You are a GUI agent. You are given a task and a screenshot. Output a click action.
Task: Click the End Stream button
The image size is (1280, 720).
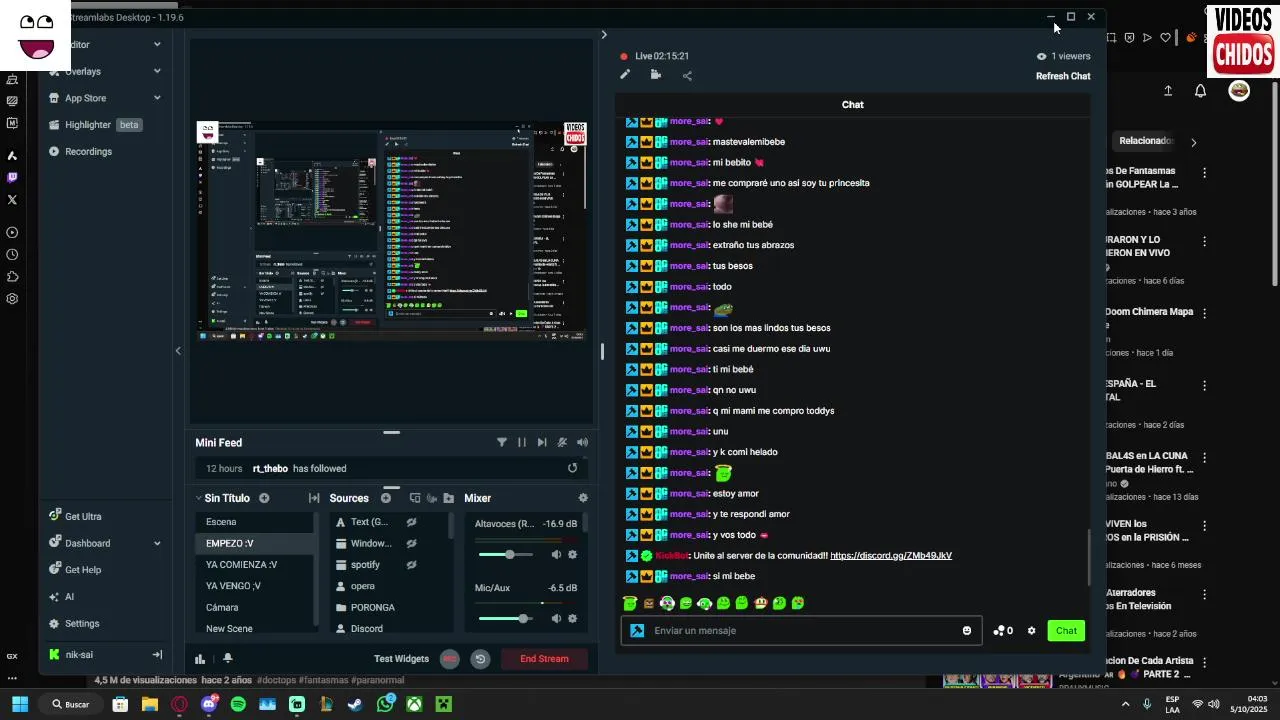[x=544, y=659]
